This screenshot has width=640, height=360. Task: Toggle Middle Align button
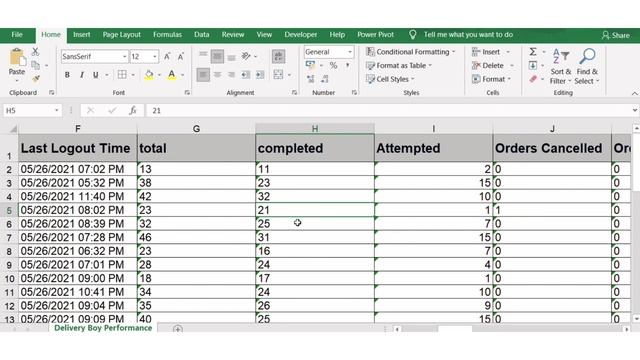point(217,56)
